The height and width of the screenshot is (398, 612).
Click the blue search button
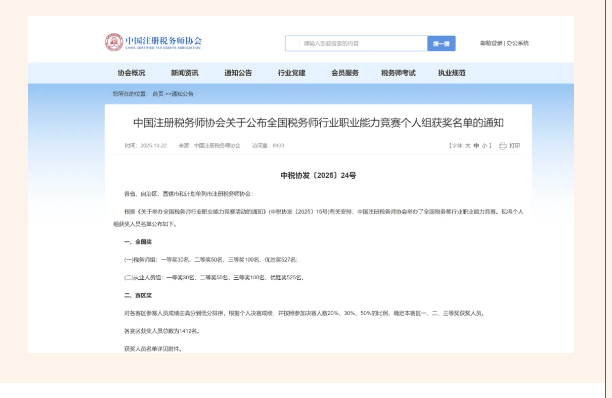[441, 43]
